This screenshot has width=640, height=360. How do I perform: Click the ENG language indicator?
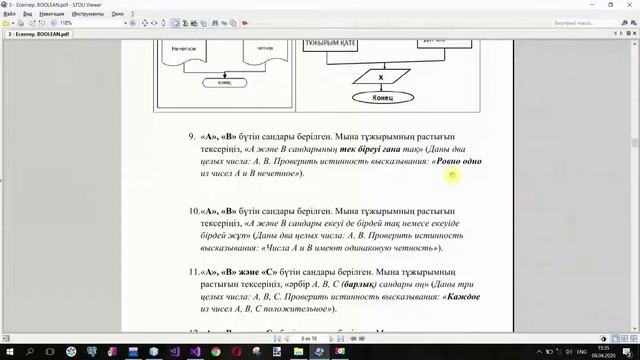(582, 351)
